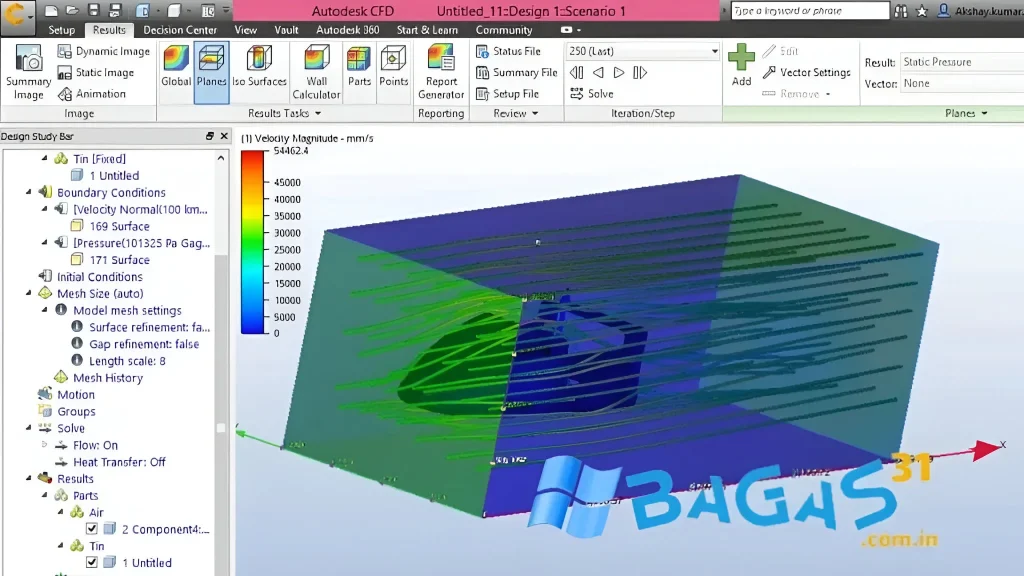Image resolution: width=1024 pixels, height=576 pixels.
Task: Click in the keyword search field
Action: coord(810,10)
